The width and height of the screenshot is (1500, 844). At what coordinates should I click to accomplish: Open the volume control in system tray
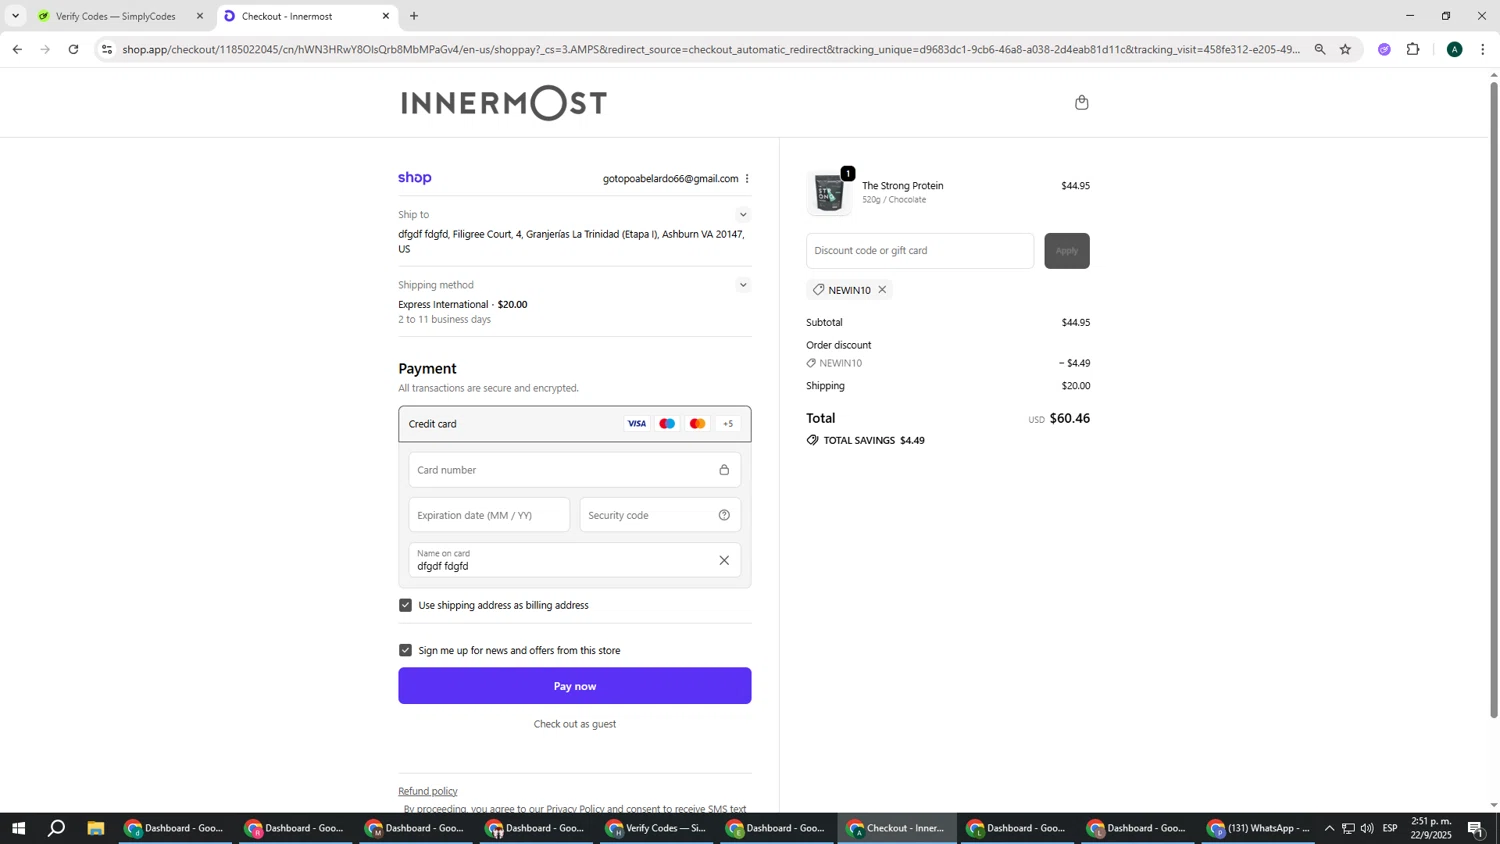click(1367, 828)
